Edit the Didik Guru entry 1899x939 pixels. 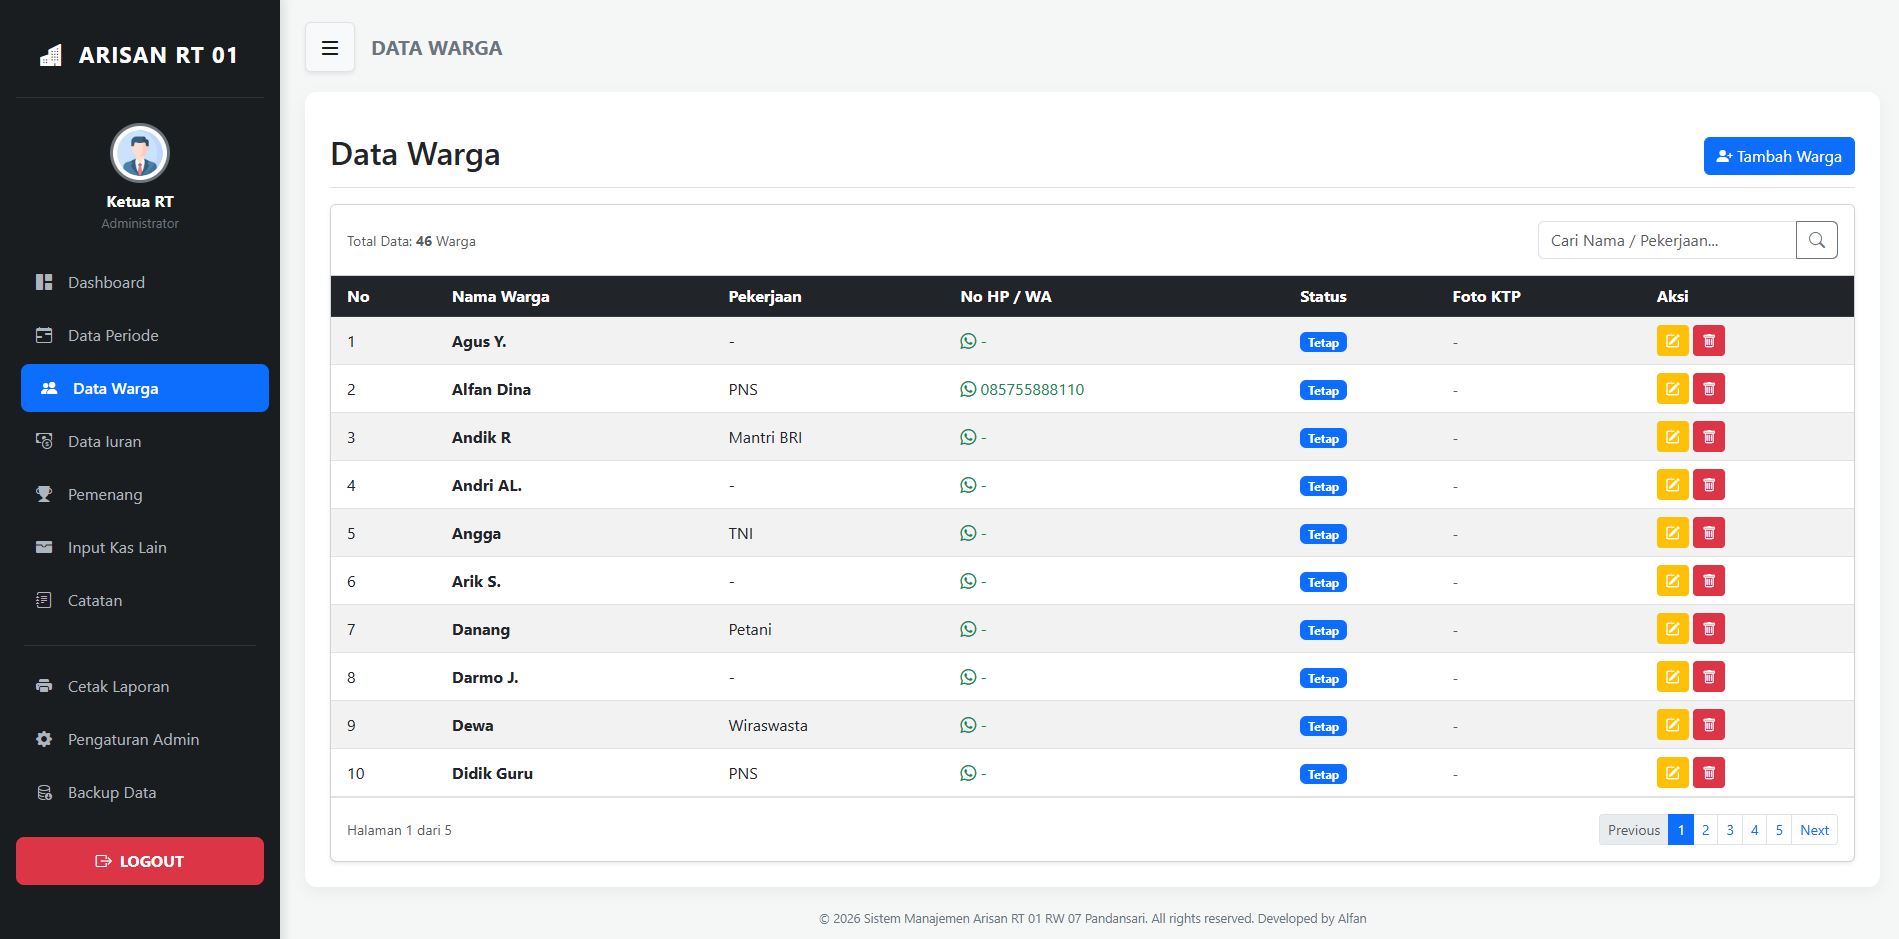(1672, 773)
